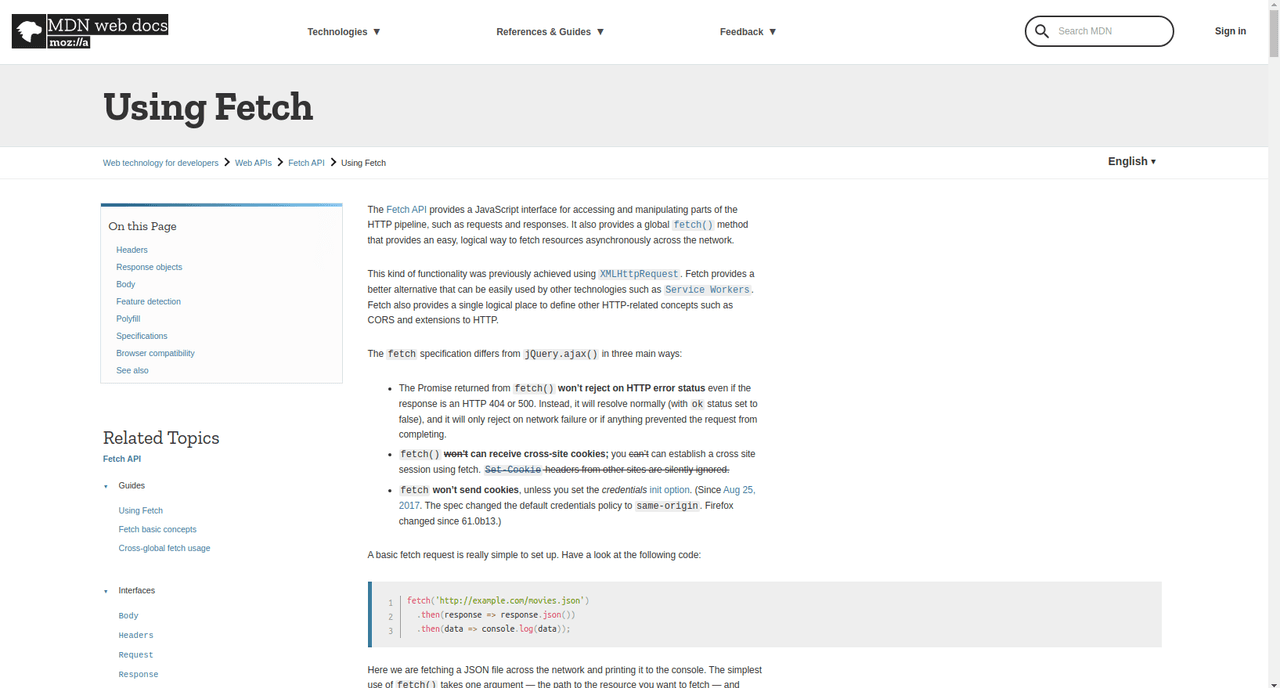This screenshot has width=1280, height=688.
Task: Click code line with example.com/movies.json
Action: [498, 601]
